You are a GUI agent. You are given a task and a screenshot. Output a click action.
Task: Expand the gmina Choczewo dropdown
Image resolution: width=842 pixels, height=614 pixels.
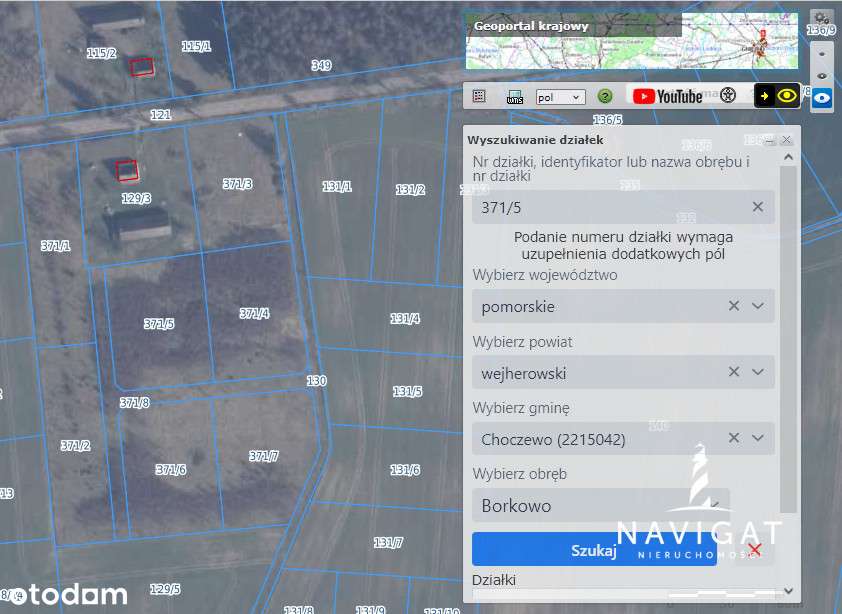pos(758,438)
